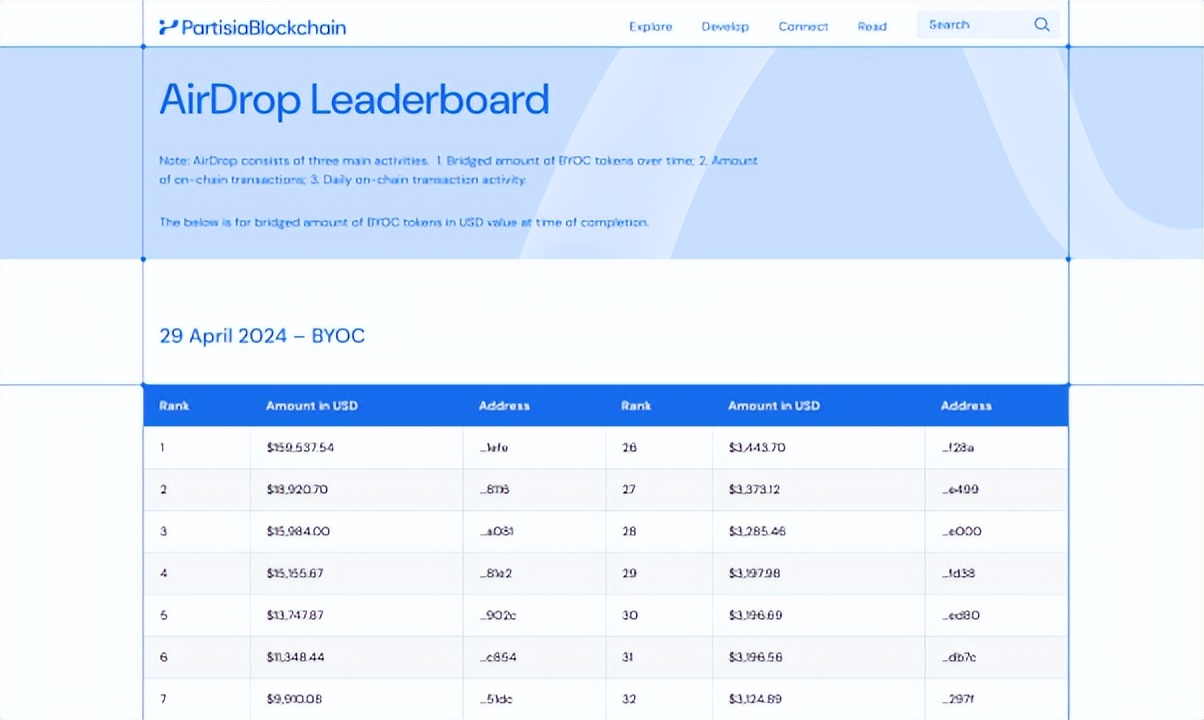This screenshot has height=720, width=1204.
Task: Click the address cell ending ed80
Action: pyautogui.click(x=997, y=616)
